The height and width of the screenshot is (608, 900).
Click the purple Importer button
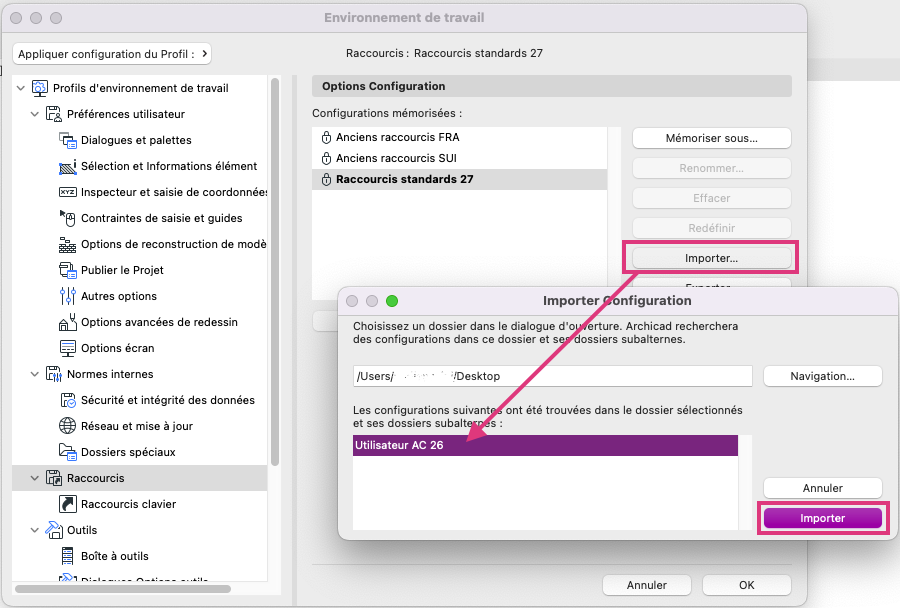coord(822,518)
